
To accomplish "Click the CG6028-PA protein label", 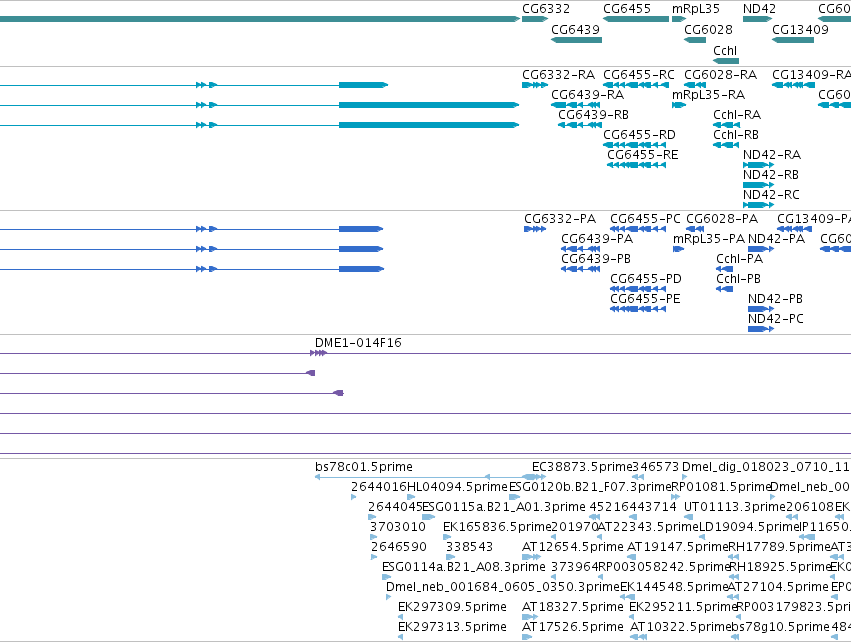I will tap(722, 219).
